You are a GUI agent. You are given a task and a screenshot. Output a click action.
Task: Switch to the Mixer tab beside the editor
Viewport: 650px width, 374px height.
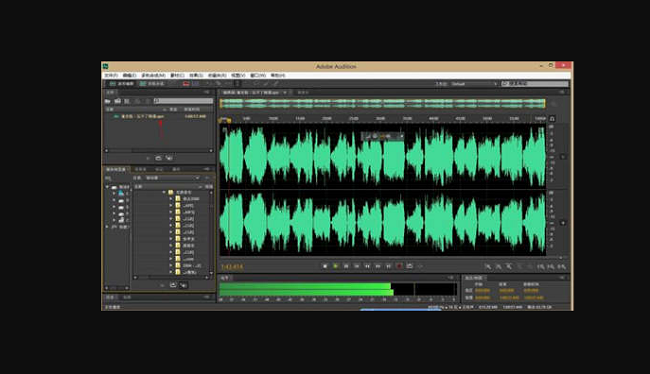click(303, 92)
